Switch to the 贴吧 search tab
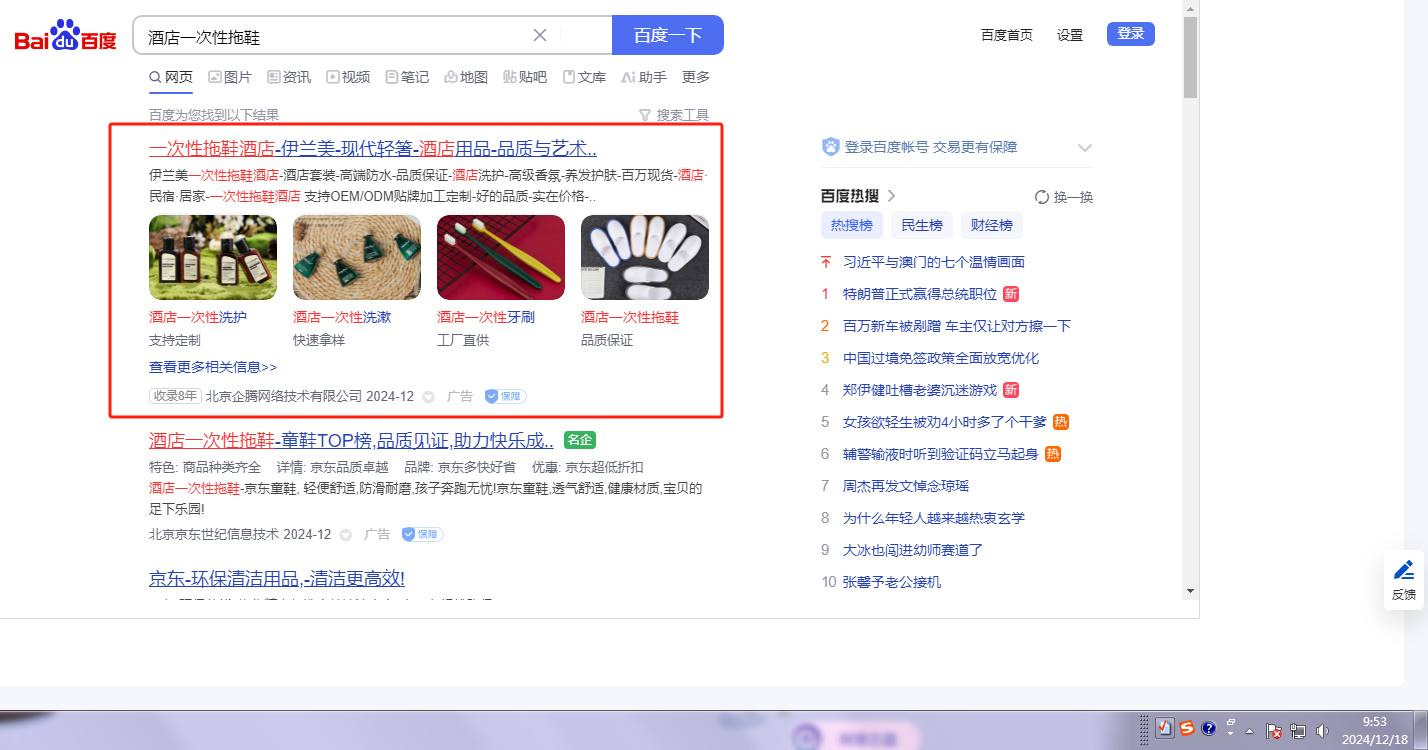 (525, 77)
